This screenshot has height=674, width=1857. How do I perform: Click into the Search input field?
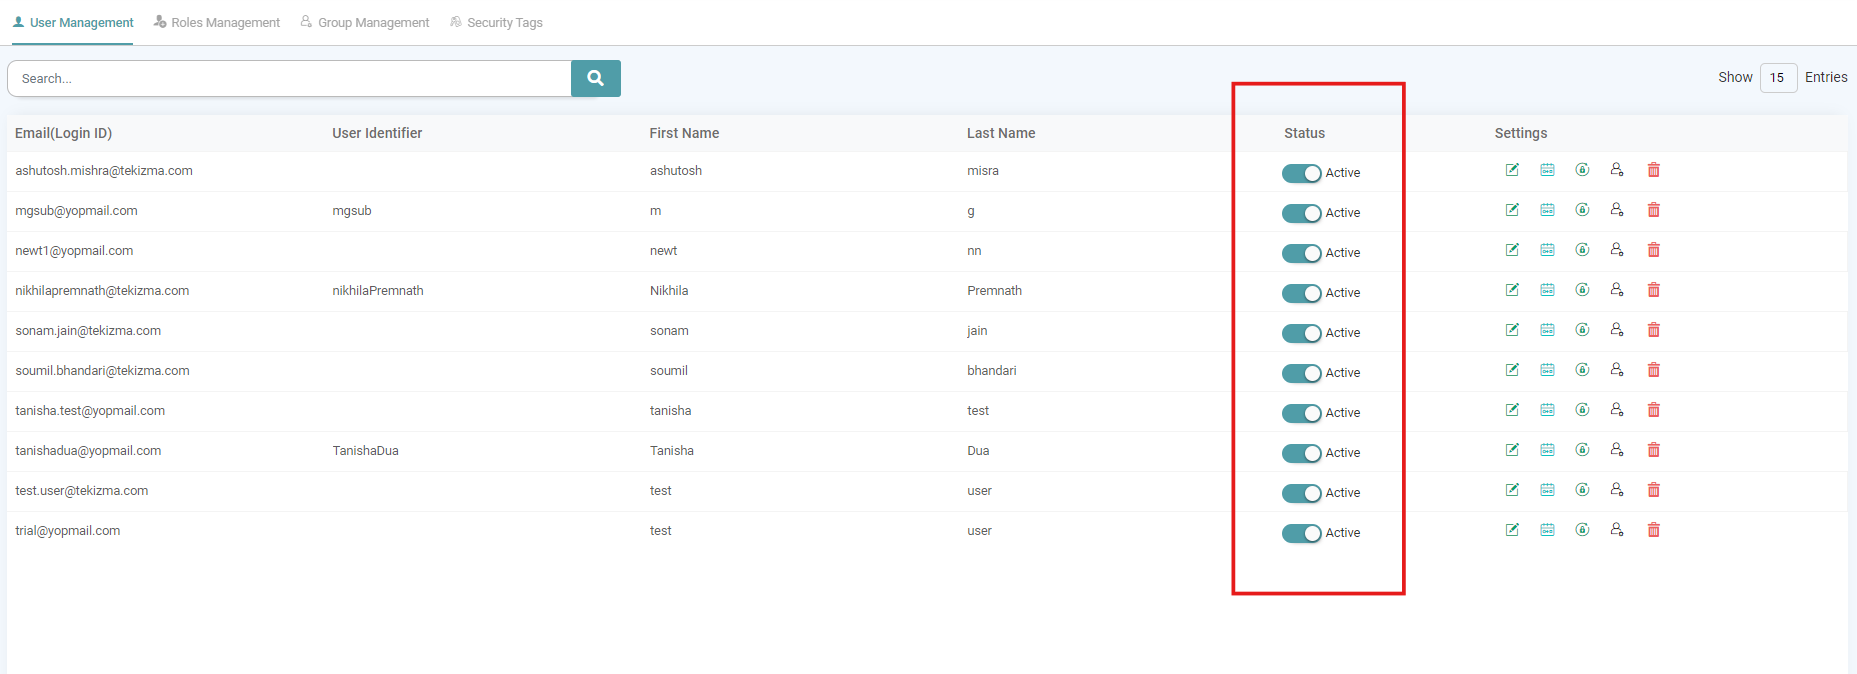point(289,78)
